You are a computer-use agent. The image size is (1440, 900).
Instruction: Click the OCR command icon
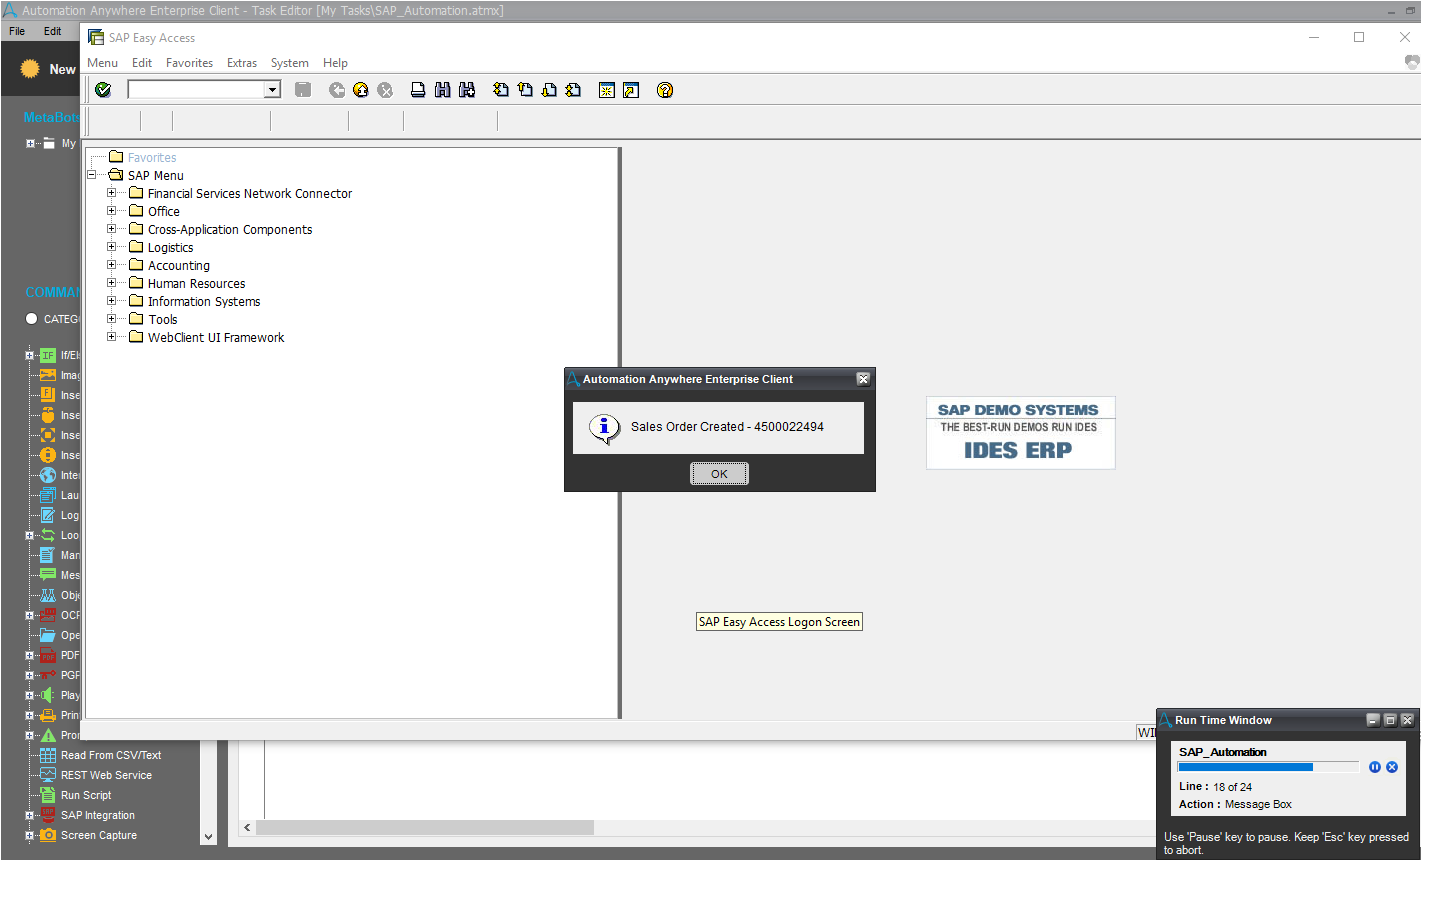pos(48,615)
